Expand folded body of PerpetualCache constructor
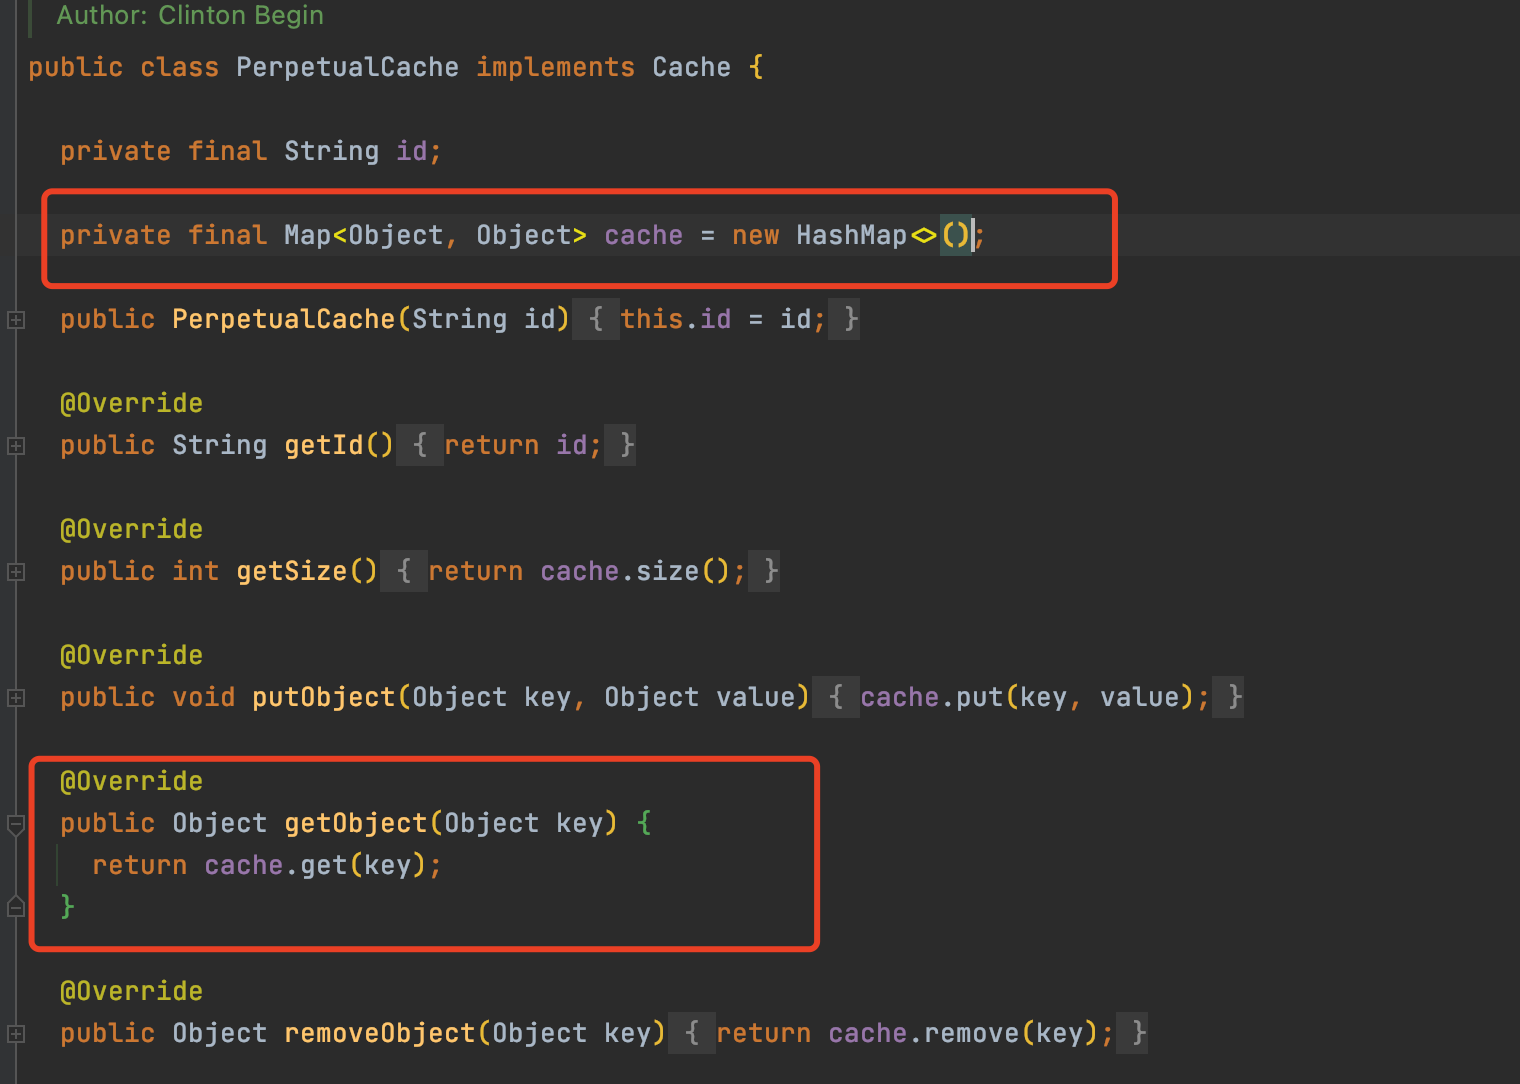Image resolution: width=1520 pixels, height=1084 pixels. point(716,320)
